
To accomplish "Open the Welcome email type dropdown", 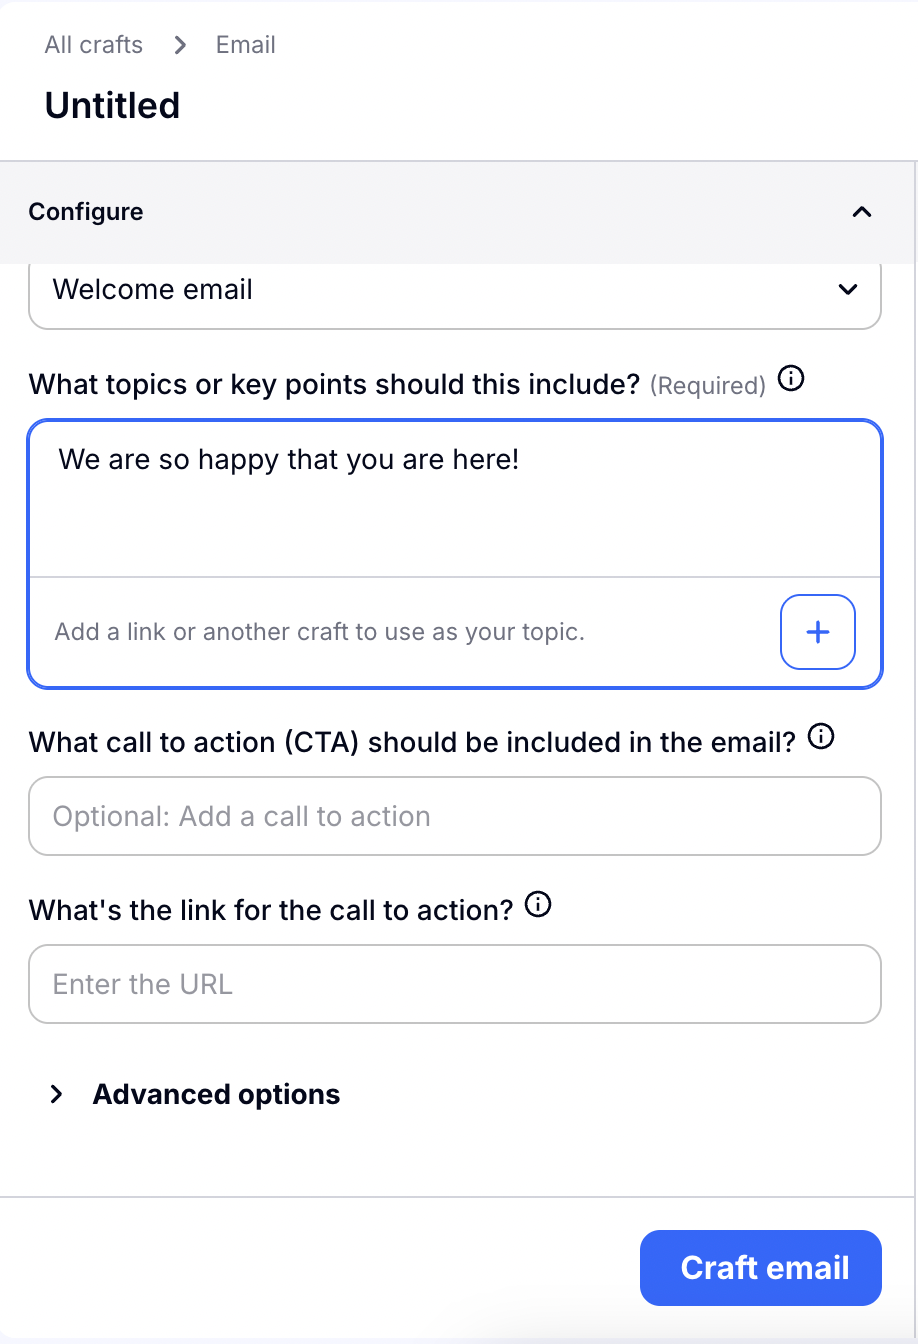I will pyautogui.click(x=455, y=290).
